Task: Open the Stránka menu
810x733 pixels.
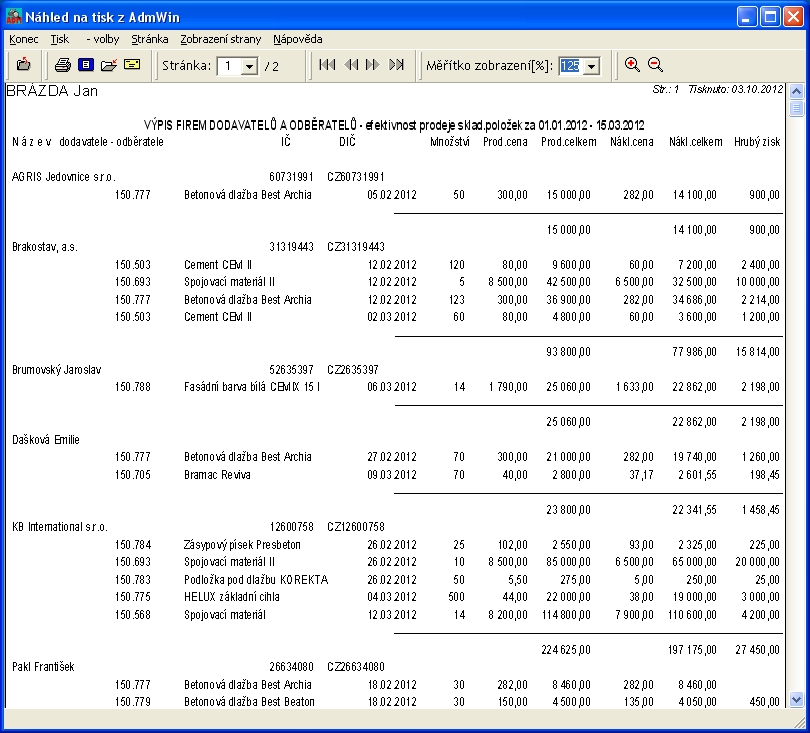Action: point(150,39)
